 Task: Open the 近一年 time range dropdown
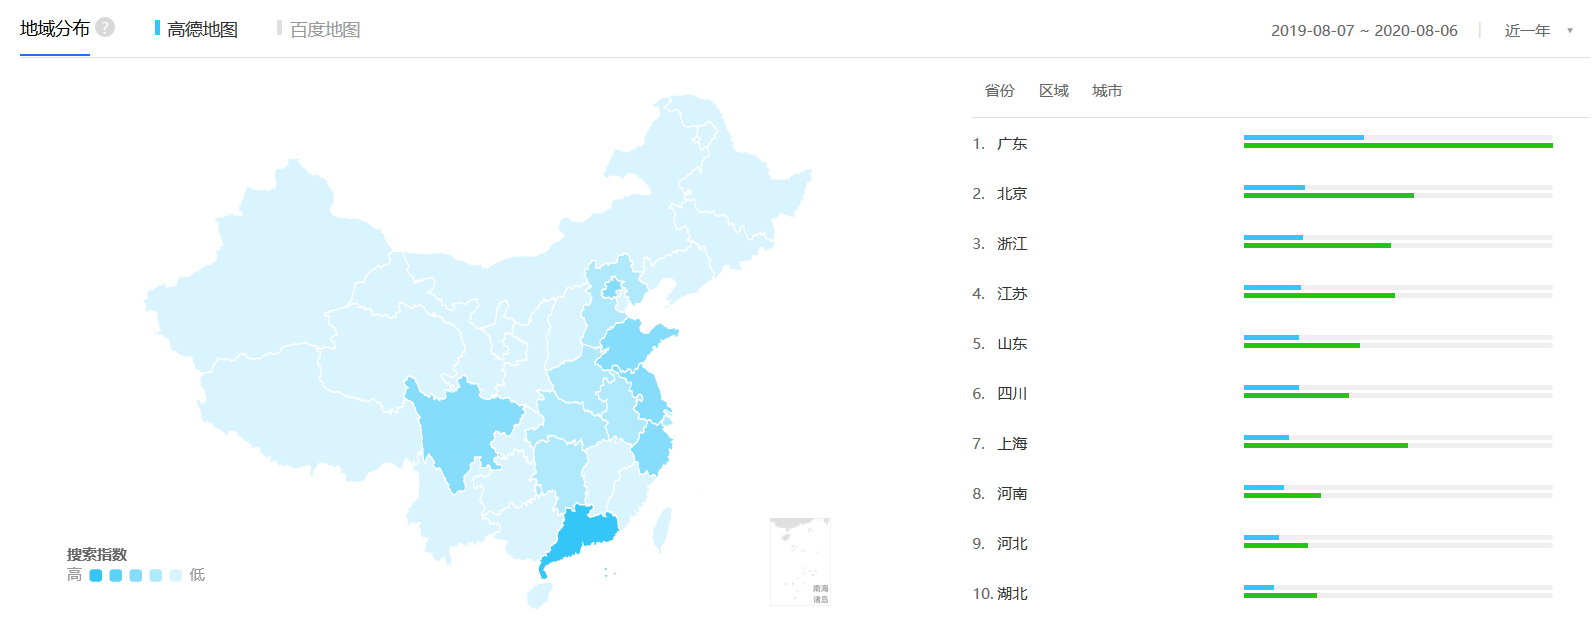(x=1529, y=29)
